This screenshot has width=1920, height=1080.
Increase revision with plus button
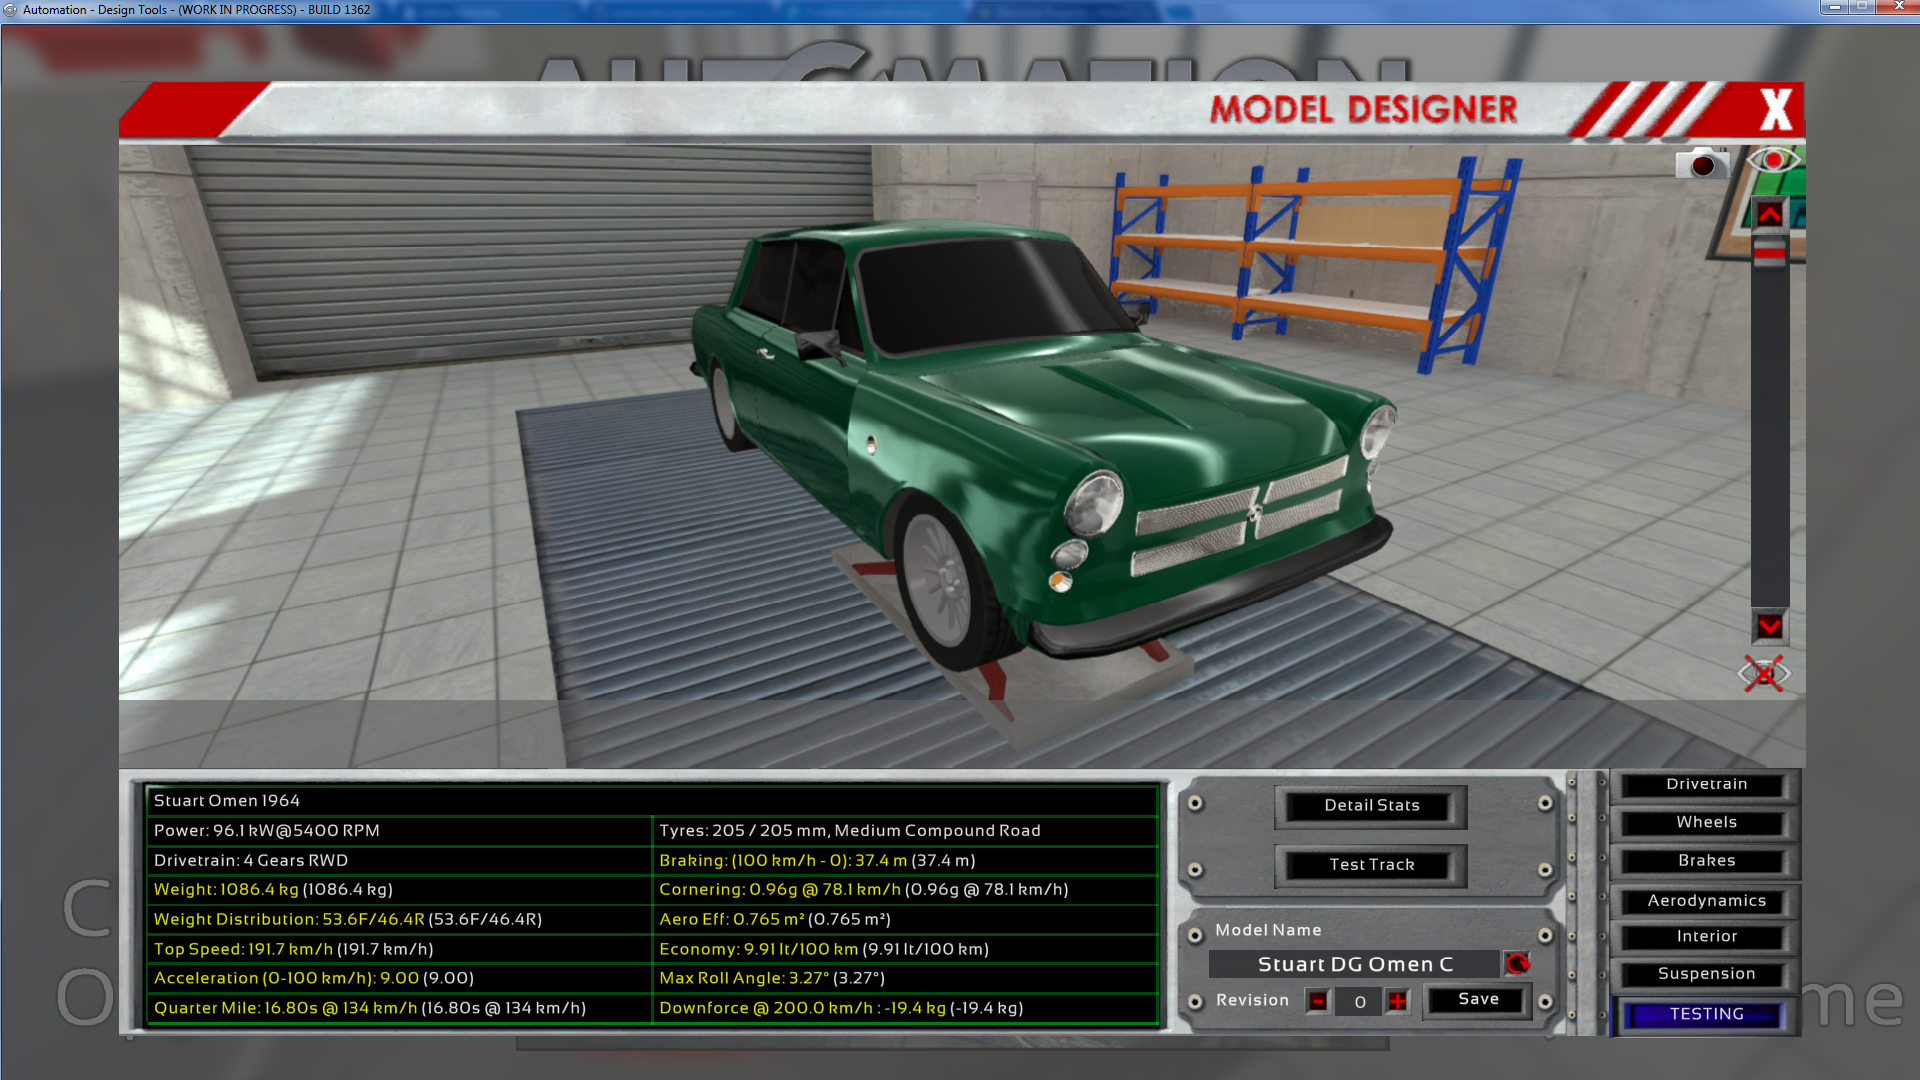tap(1397, 1001)
